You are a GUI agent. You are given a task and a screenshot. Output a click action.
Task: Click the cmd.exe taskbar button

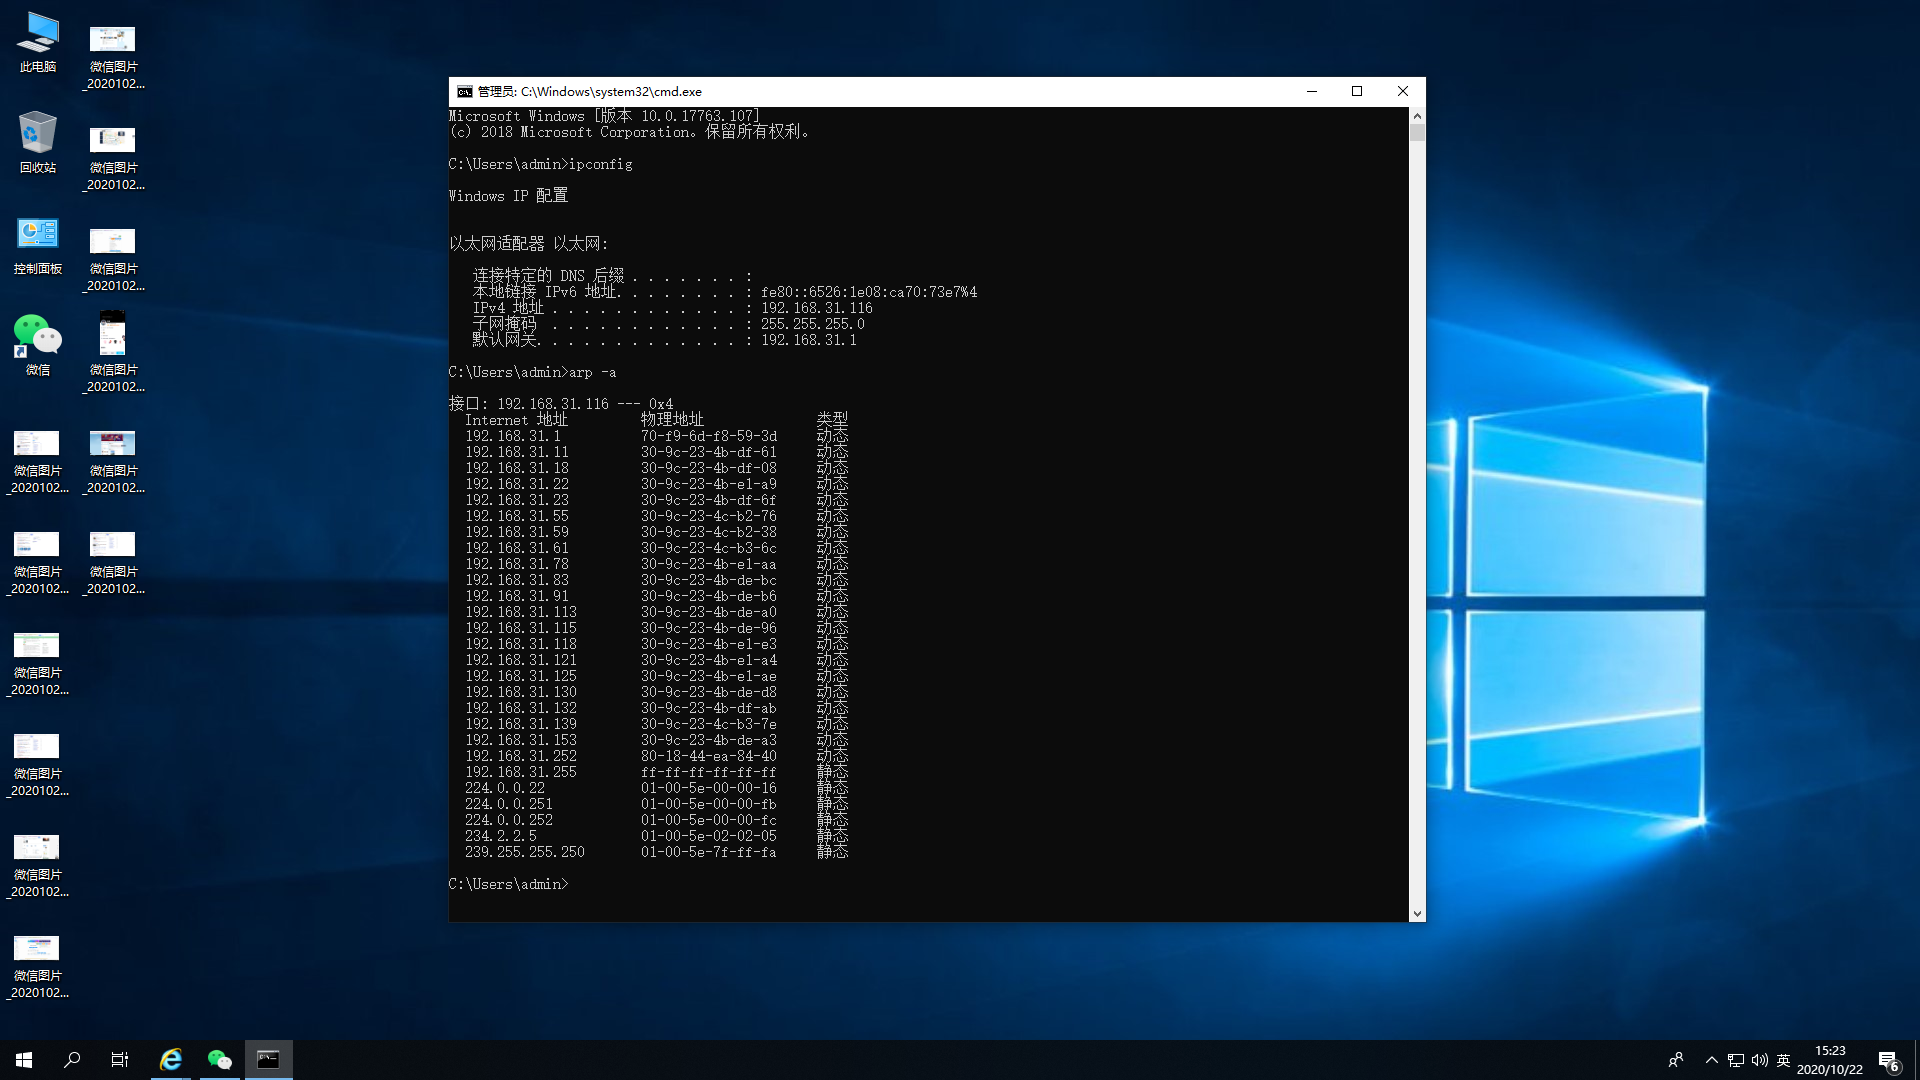pyautogui.click(x=268, y=1060)
